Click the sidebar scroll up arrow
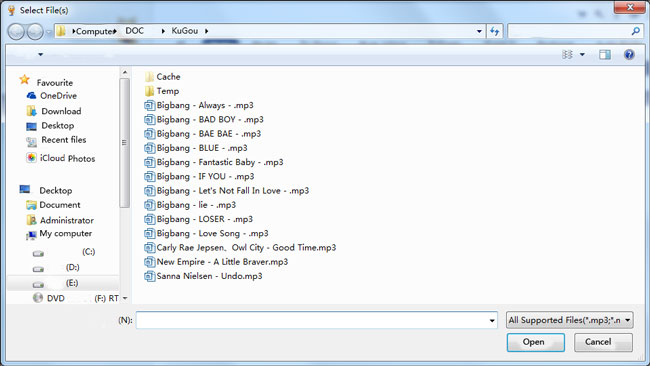Image resolution: width=650 pixels, height=366 pixels. tap(125, 72)
